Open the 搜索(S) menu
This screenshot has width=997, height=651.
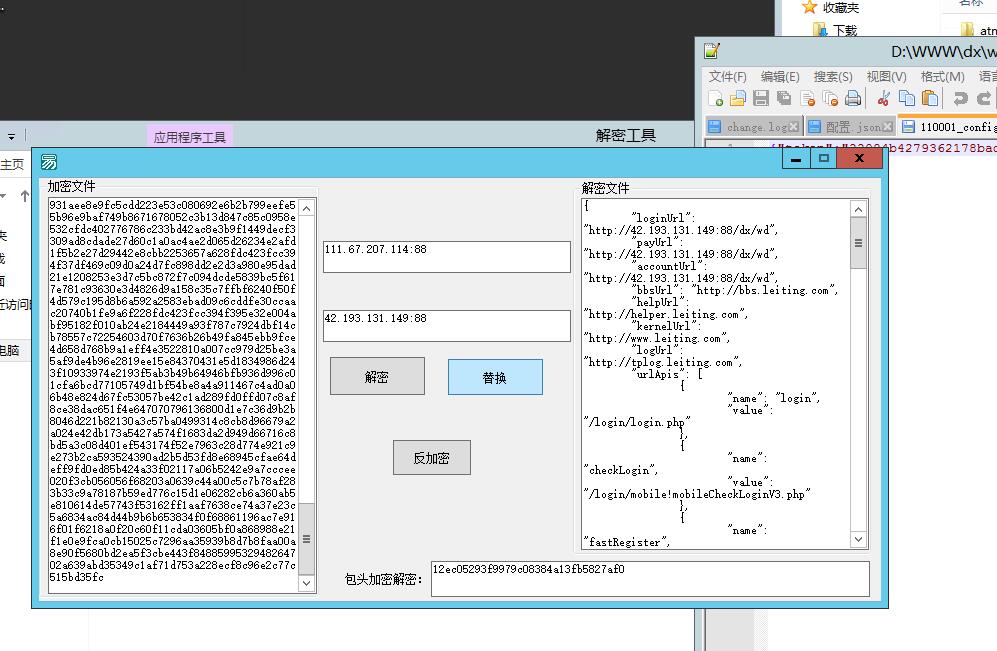(x=833, y=76)
